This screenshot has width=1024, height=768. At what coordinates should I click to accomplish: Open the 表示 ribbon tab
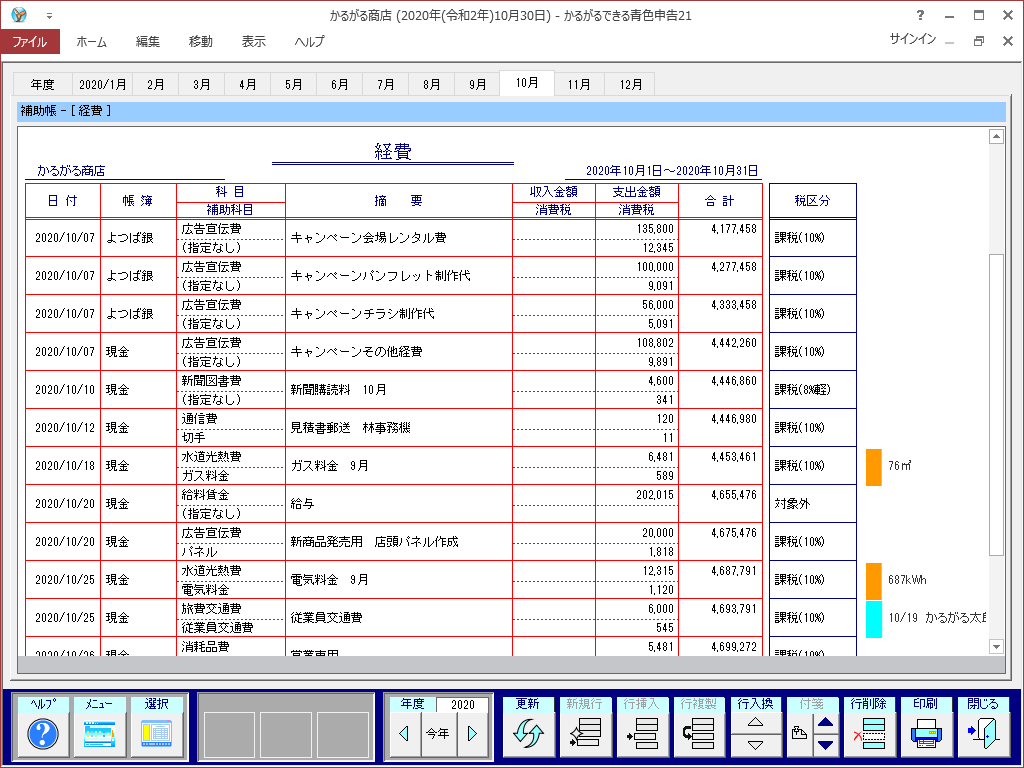click(253, 41)
